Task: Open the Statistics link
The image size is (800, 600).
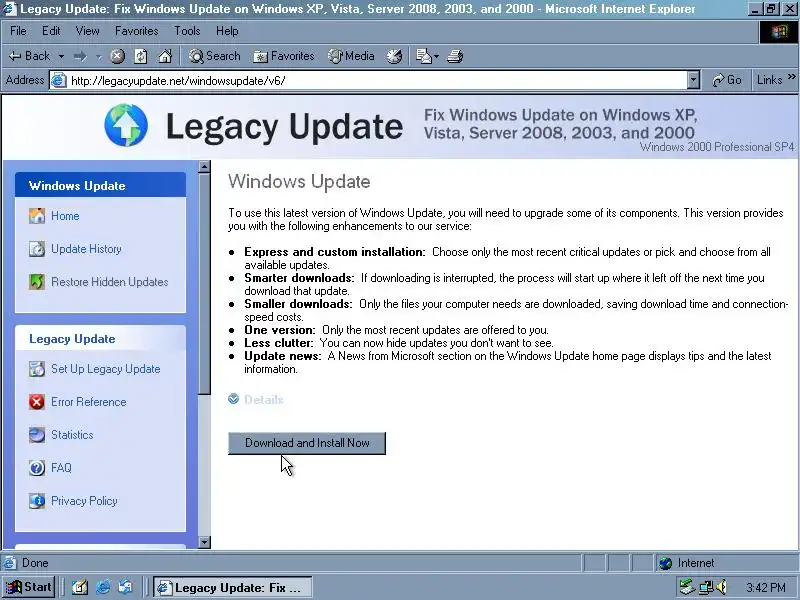Action: point(72,435)
